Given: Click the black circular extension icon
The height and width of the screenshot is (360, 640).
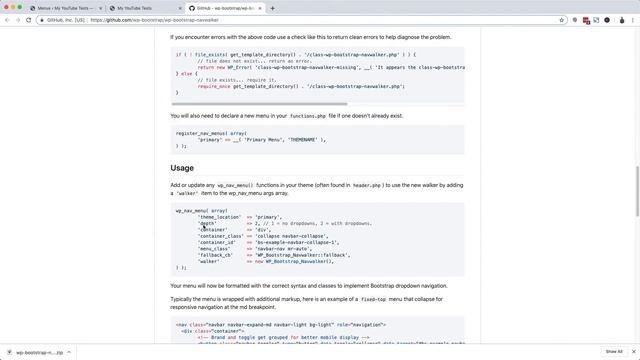Looking at the screenshot, I should point(607,20).
